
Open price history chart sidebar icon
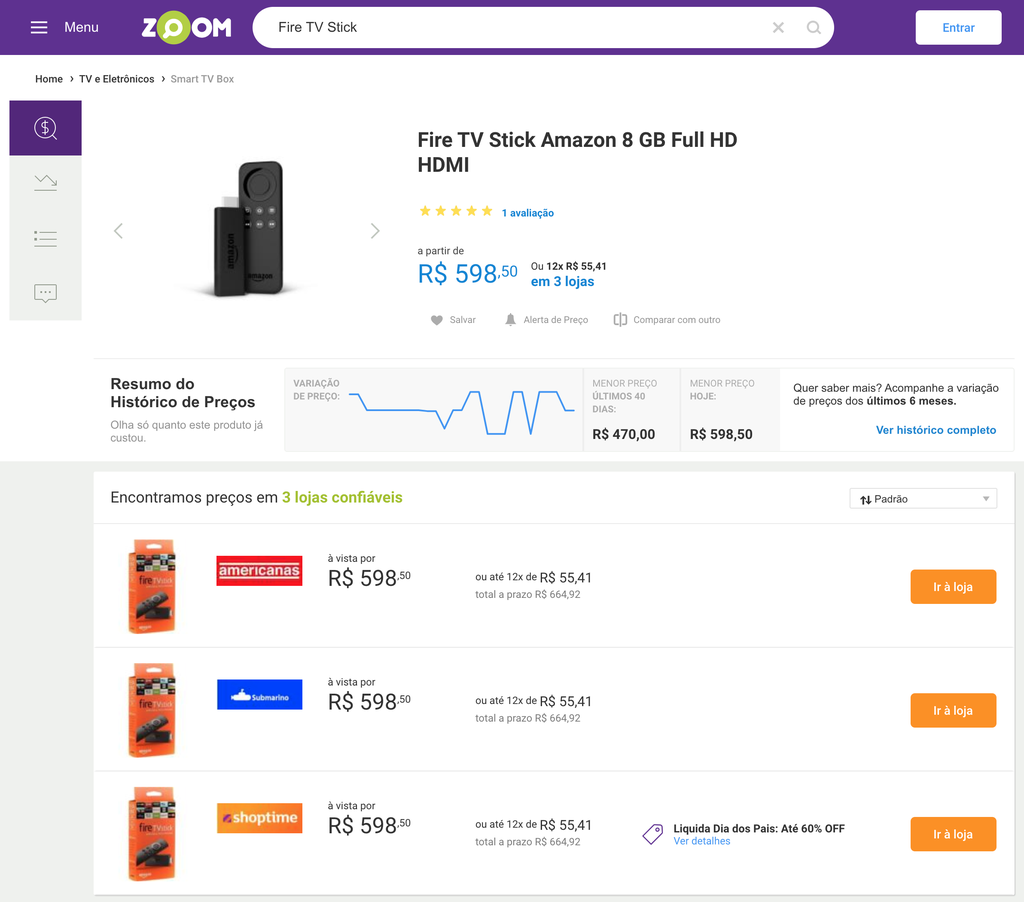45,182
